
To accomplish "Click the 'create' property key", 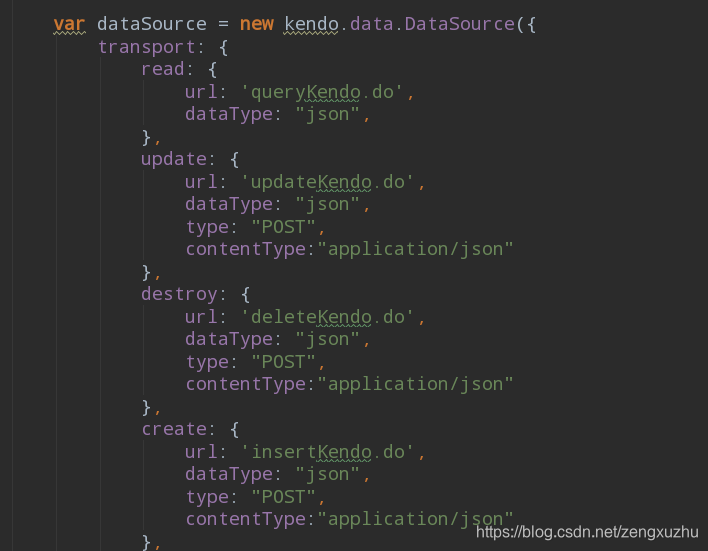I will click(x=174, y=429).
